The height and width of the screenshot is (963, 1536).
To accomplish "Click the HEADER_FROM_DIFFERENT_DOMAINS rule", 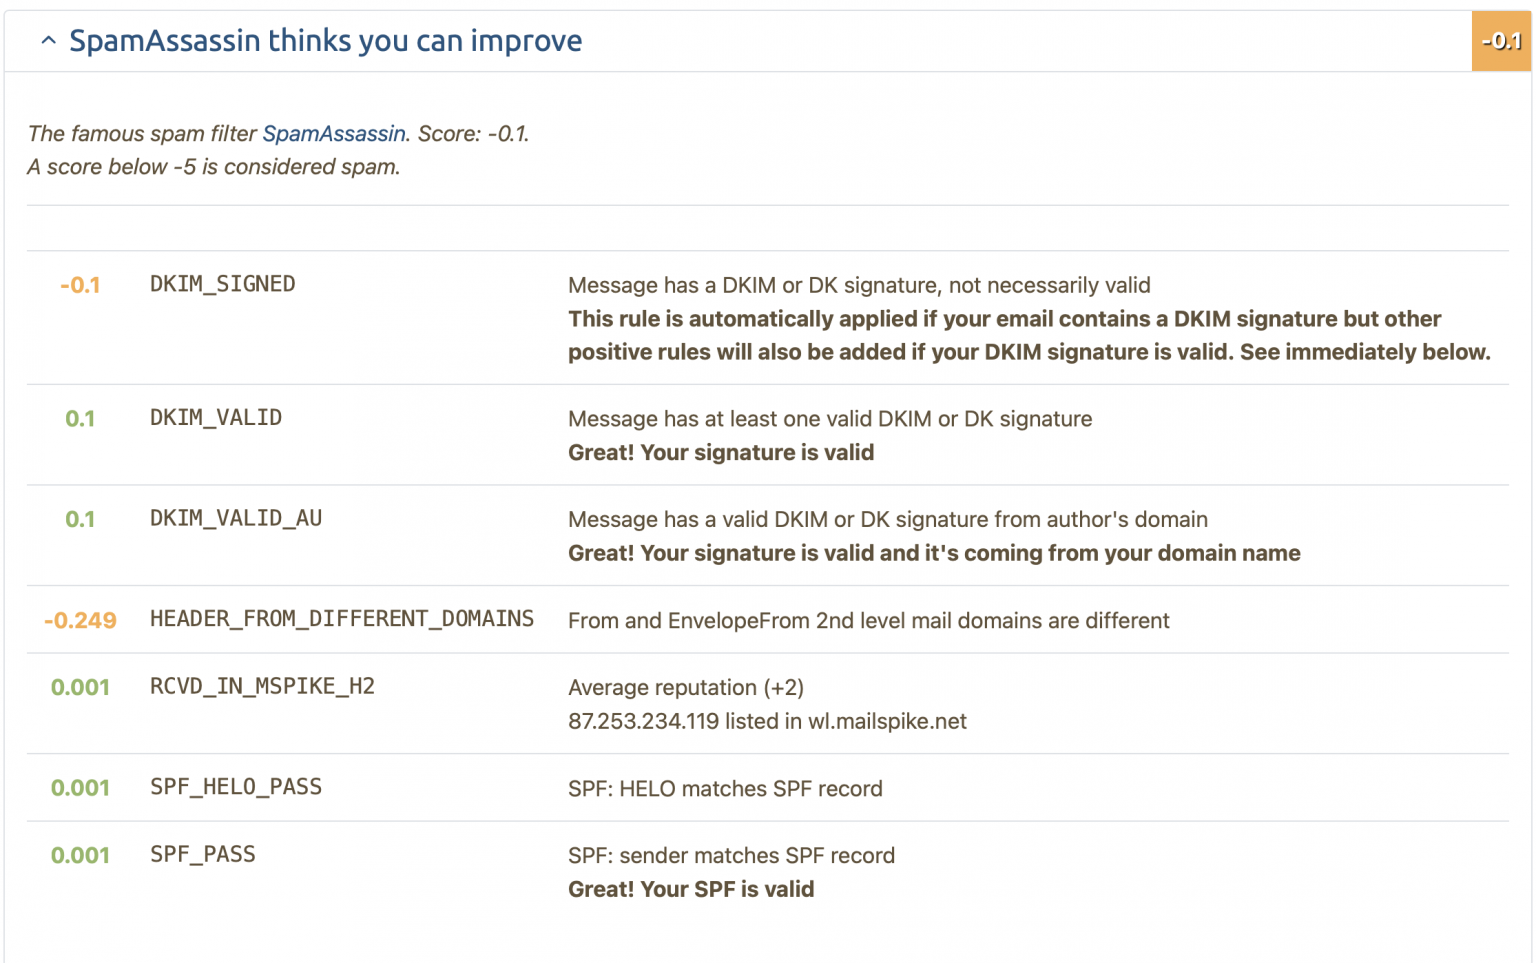I will [x=342, y=619].
